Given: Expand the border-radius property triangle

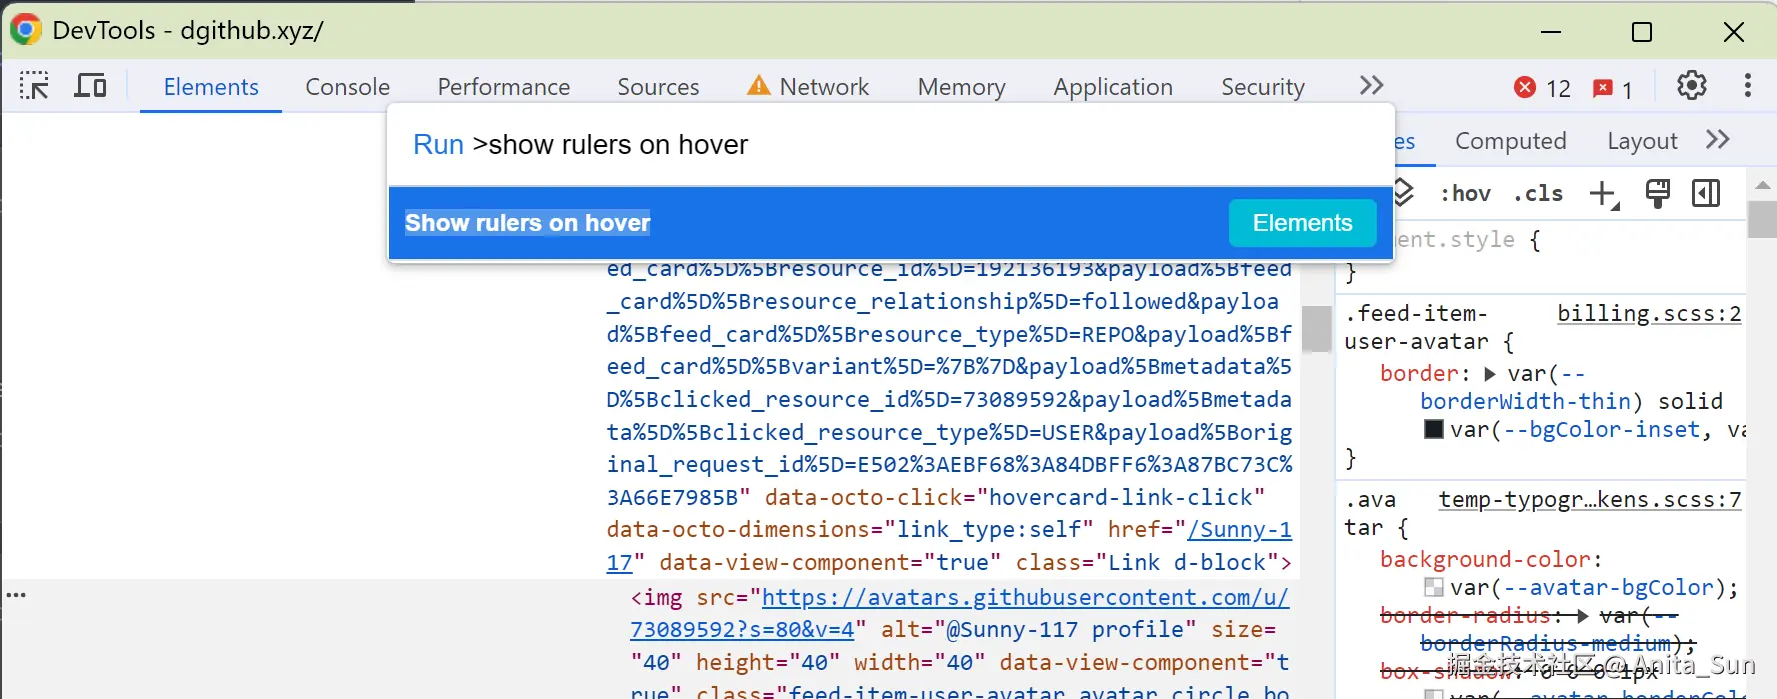Looking at the screenshot, I should [1582, 616].
